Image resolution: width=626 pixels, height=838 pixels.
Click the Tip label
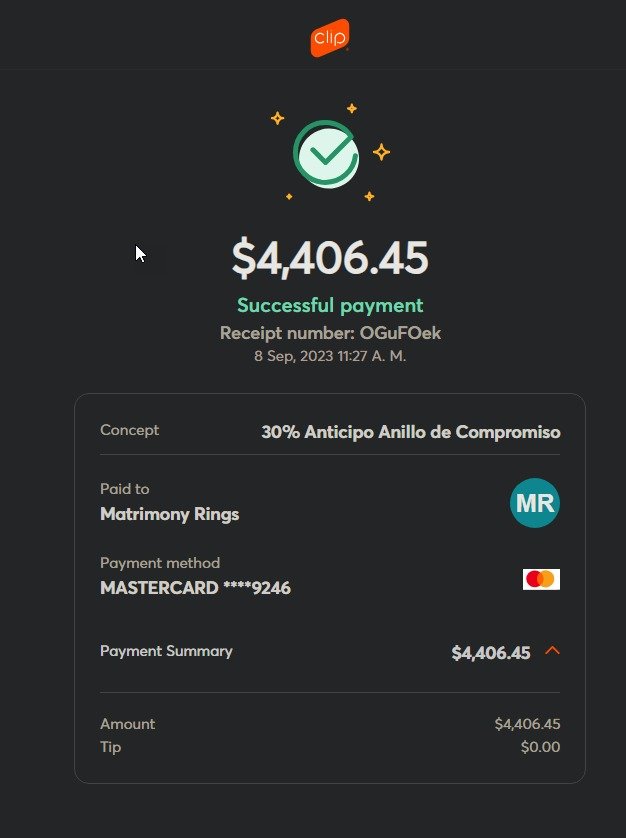tap(111, 747)
